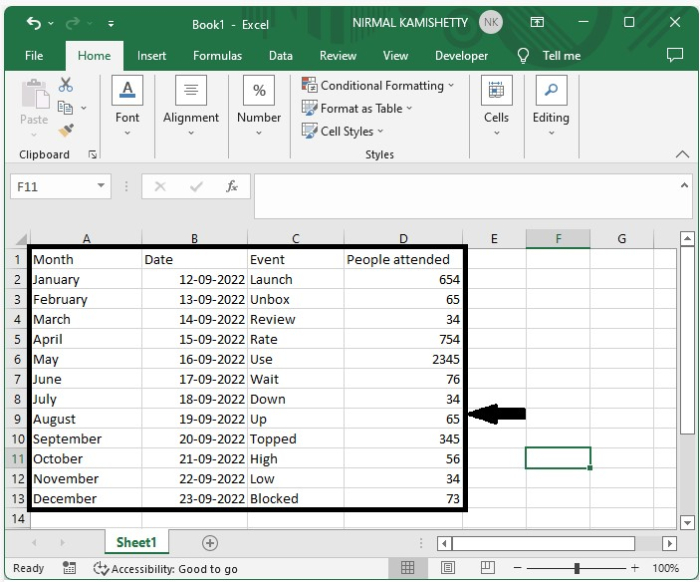Open the File tab
The image size is (700, 582).
click(34, 56)
